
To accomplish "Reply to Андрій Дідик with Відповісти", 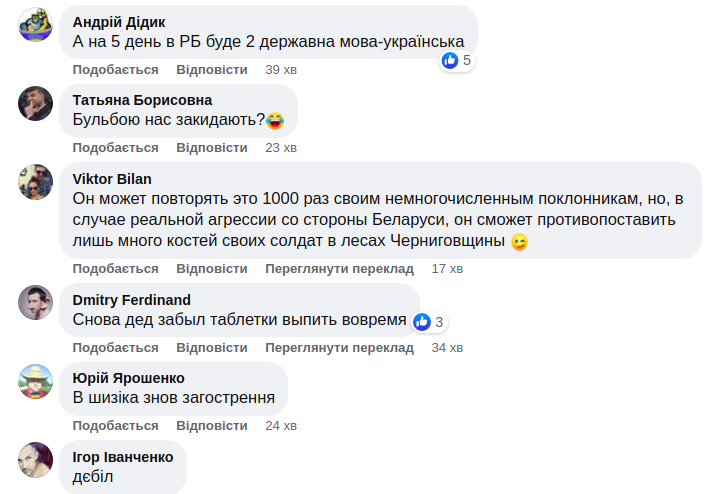I will click(211, 69).
